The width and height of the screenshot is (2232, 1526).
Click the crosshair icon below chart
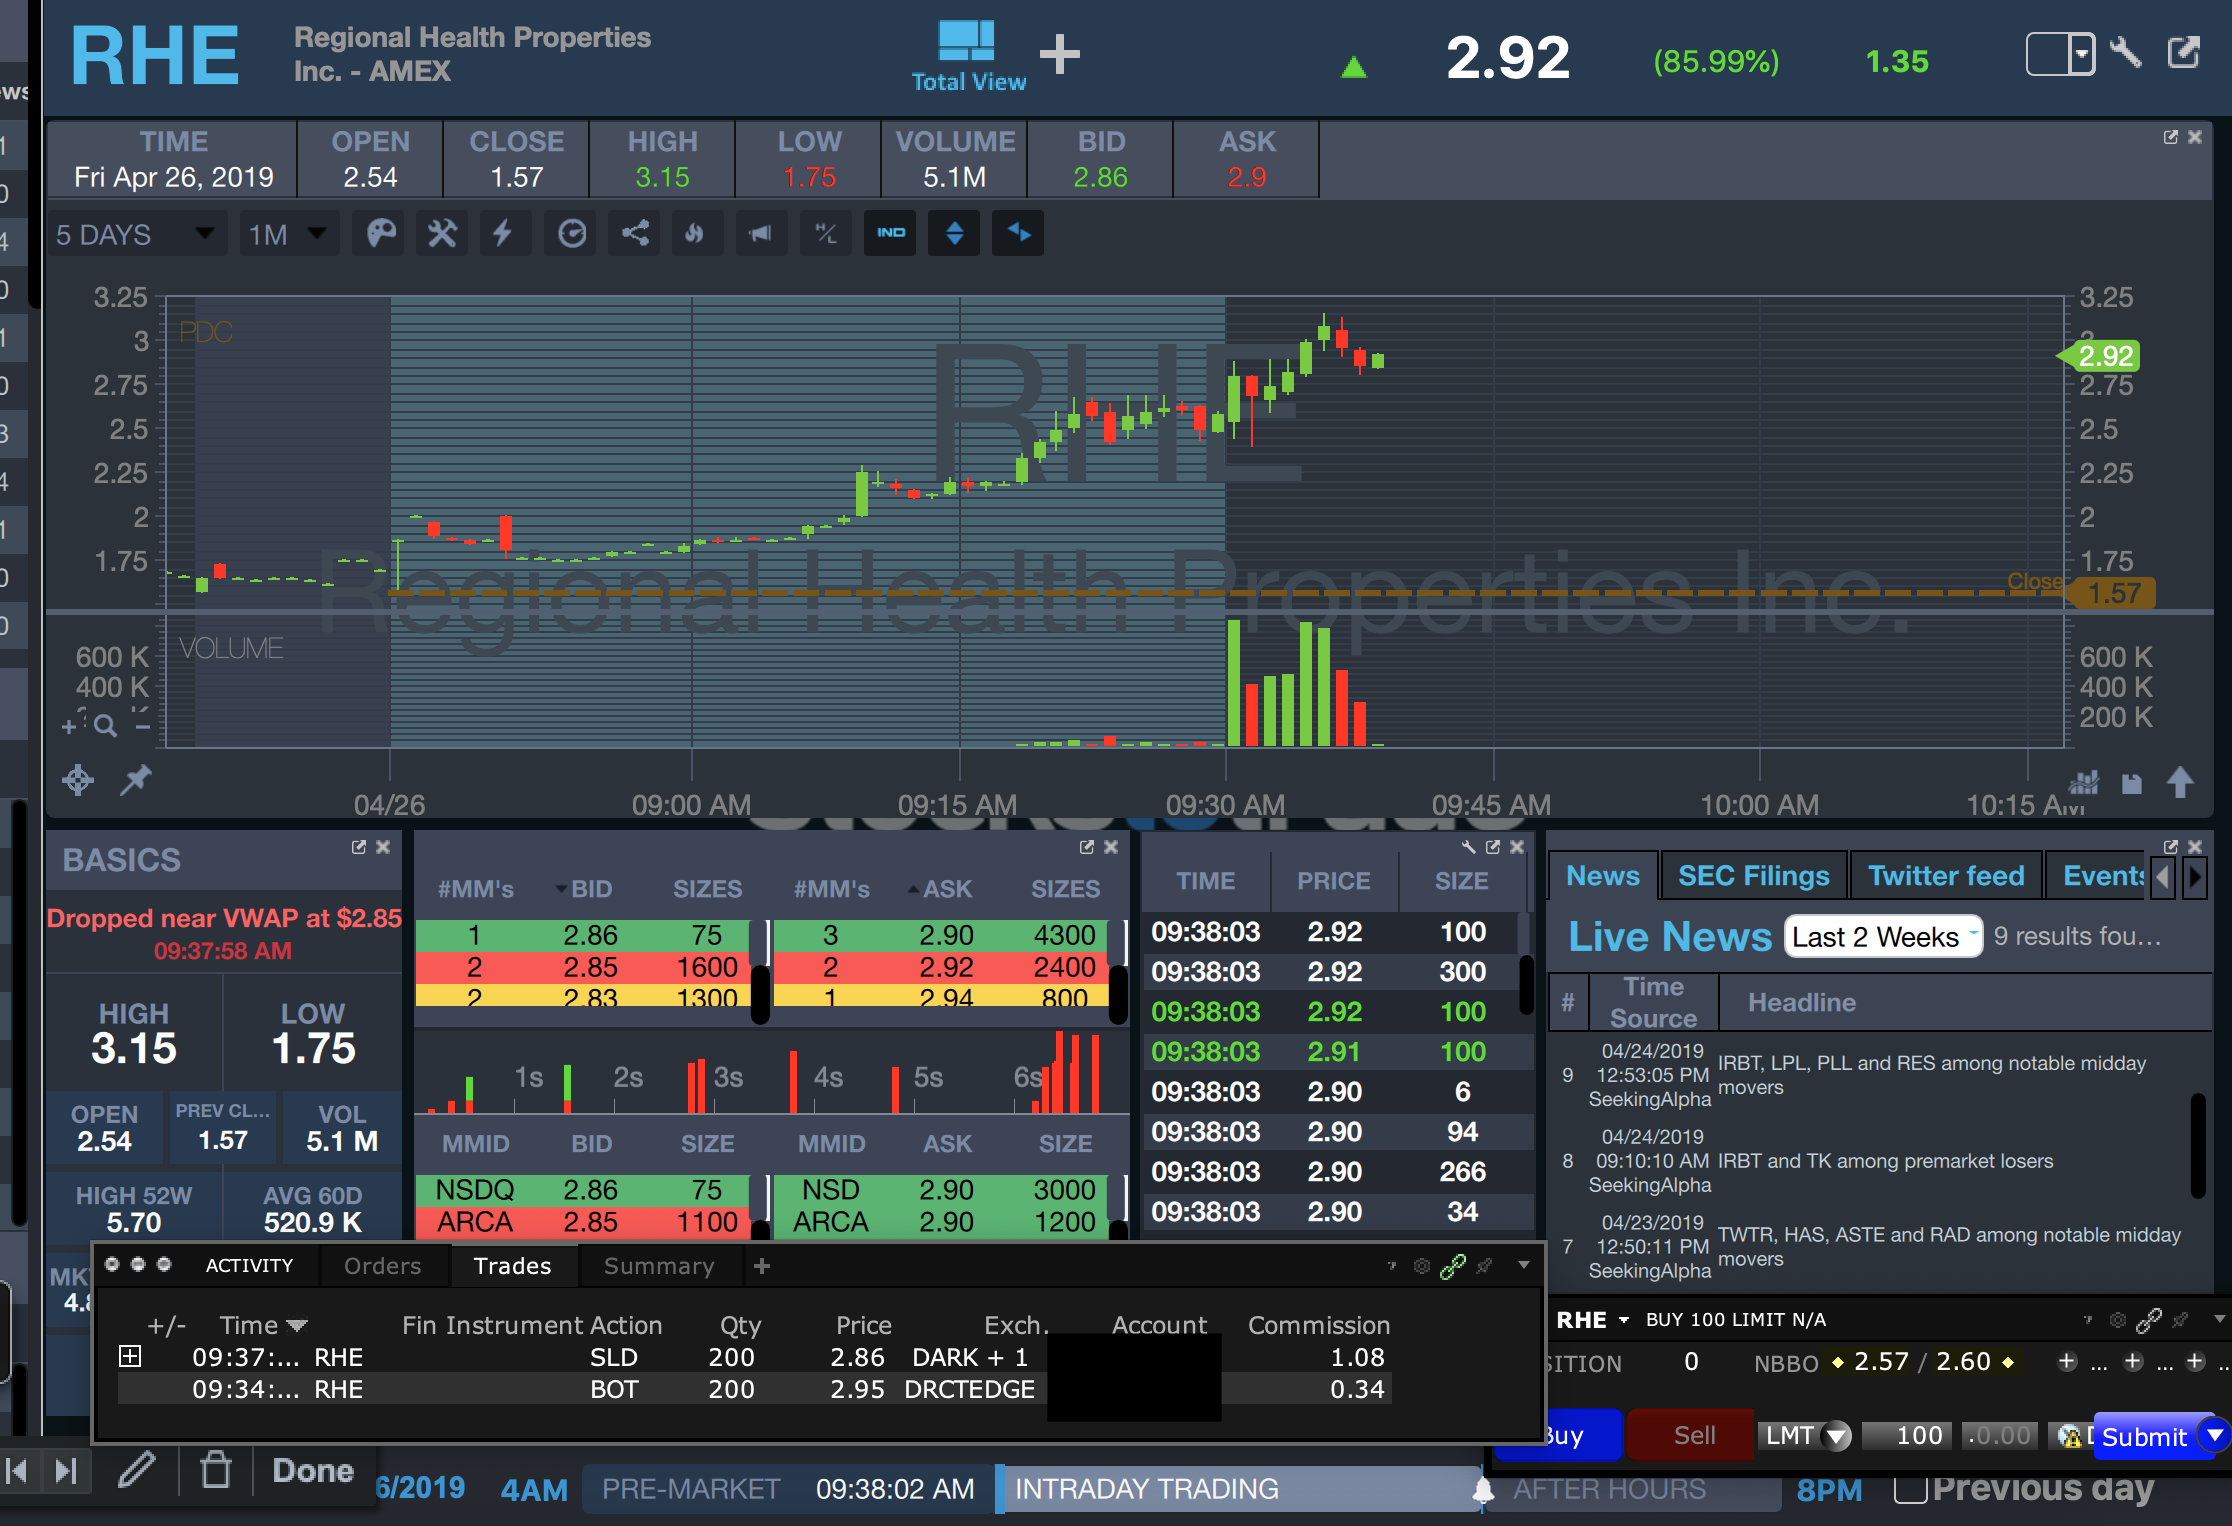click(x=78, y=780)
